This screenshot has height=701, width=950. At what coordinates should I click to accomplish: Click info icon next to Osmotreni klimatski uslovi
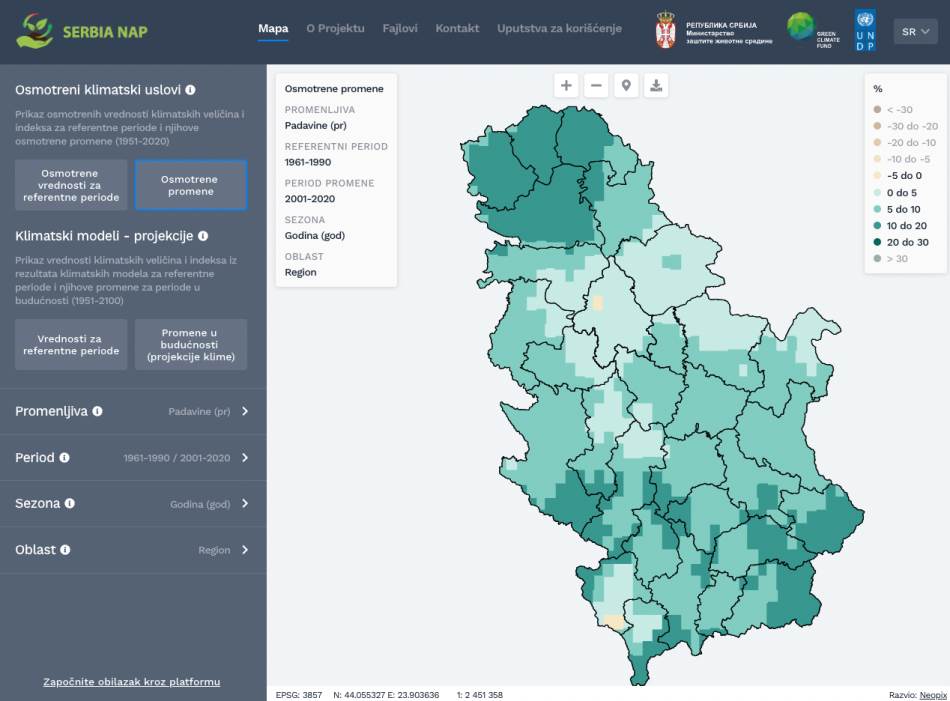pos(190,90)
